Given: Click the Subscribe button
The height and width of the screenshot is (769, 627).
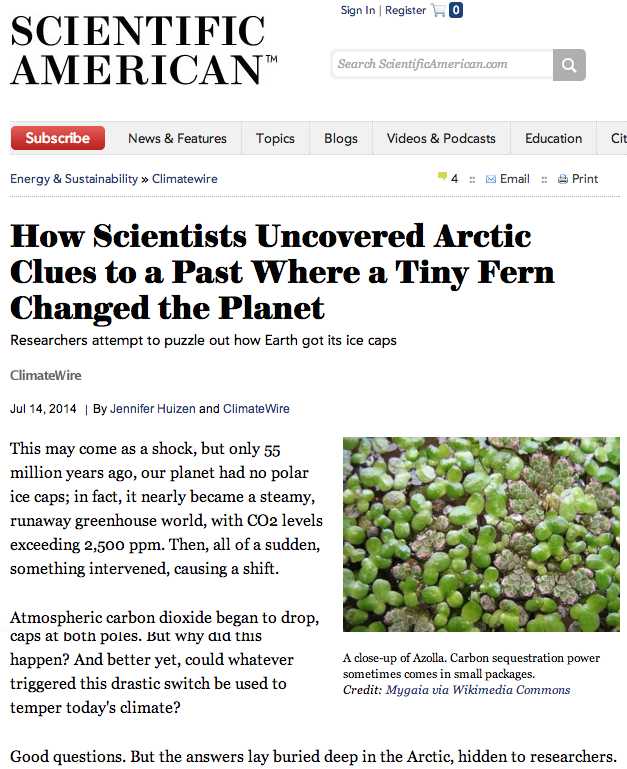Looking at the screenshot, I should click(58, 138).
